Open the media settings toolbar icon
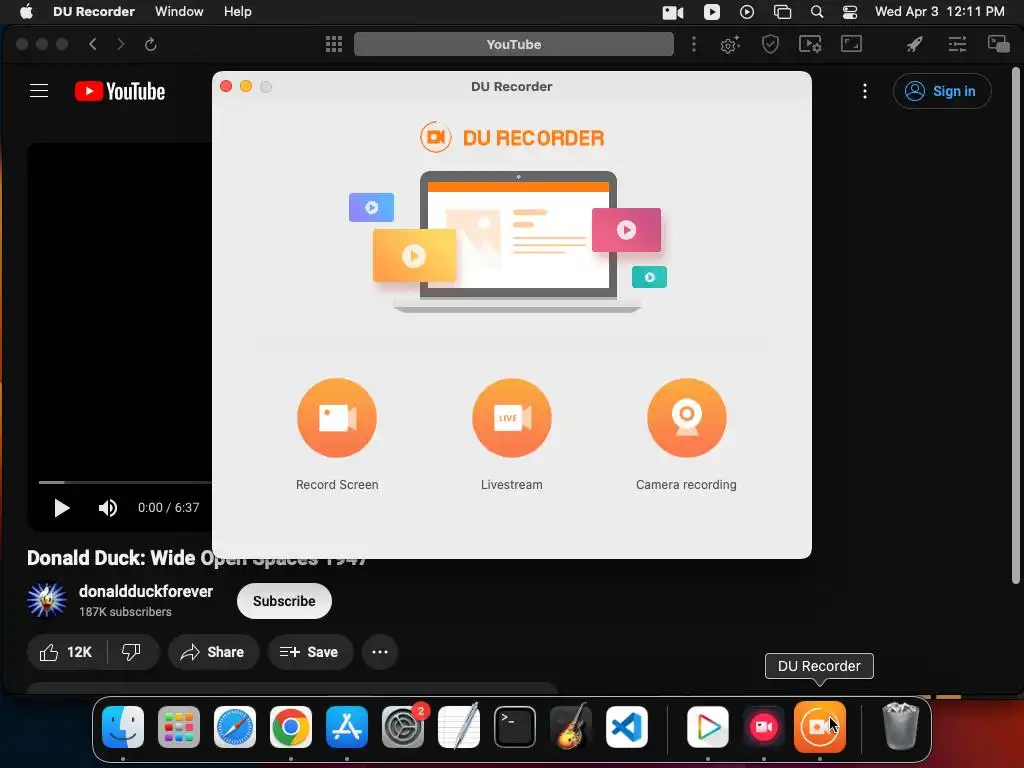Screen dimensions: 1024x768 pos(810,44)
